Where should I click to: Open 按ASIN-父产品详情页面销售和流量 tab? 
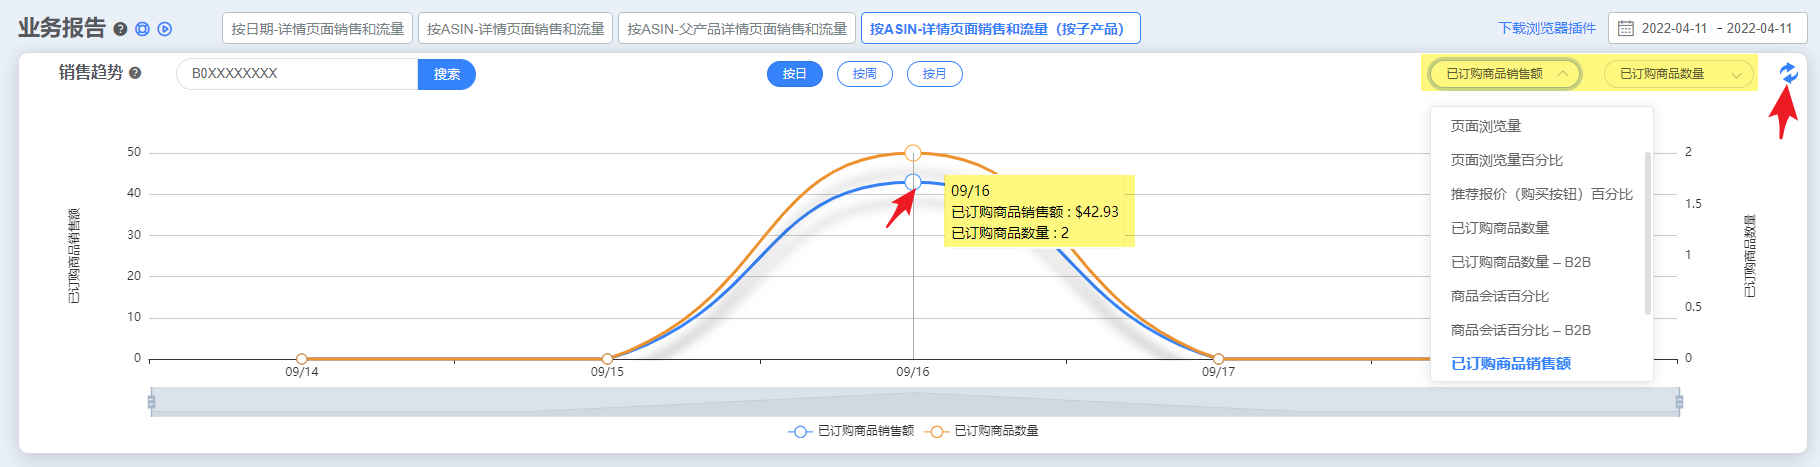pos(737,29)
